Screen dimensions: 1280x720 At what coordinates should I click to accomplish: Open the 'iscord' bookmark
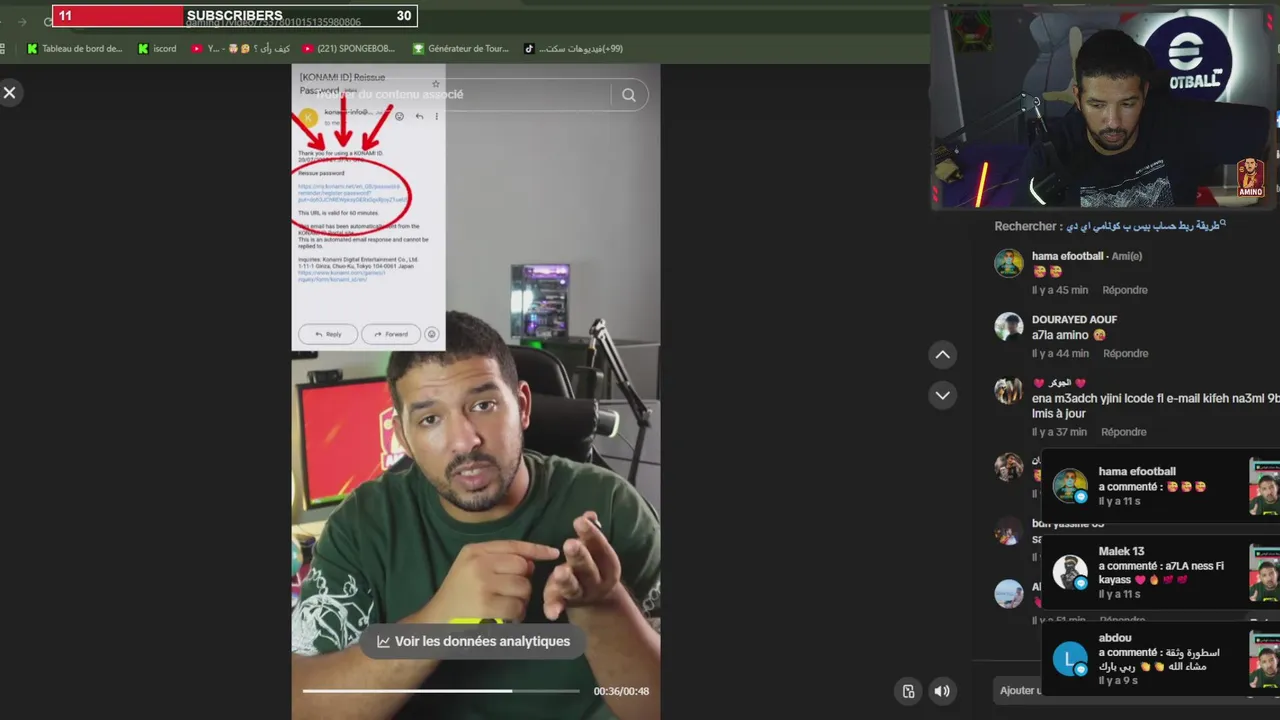pyautogui.click(x=158, y=48)
